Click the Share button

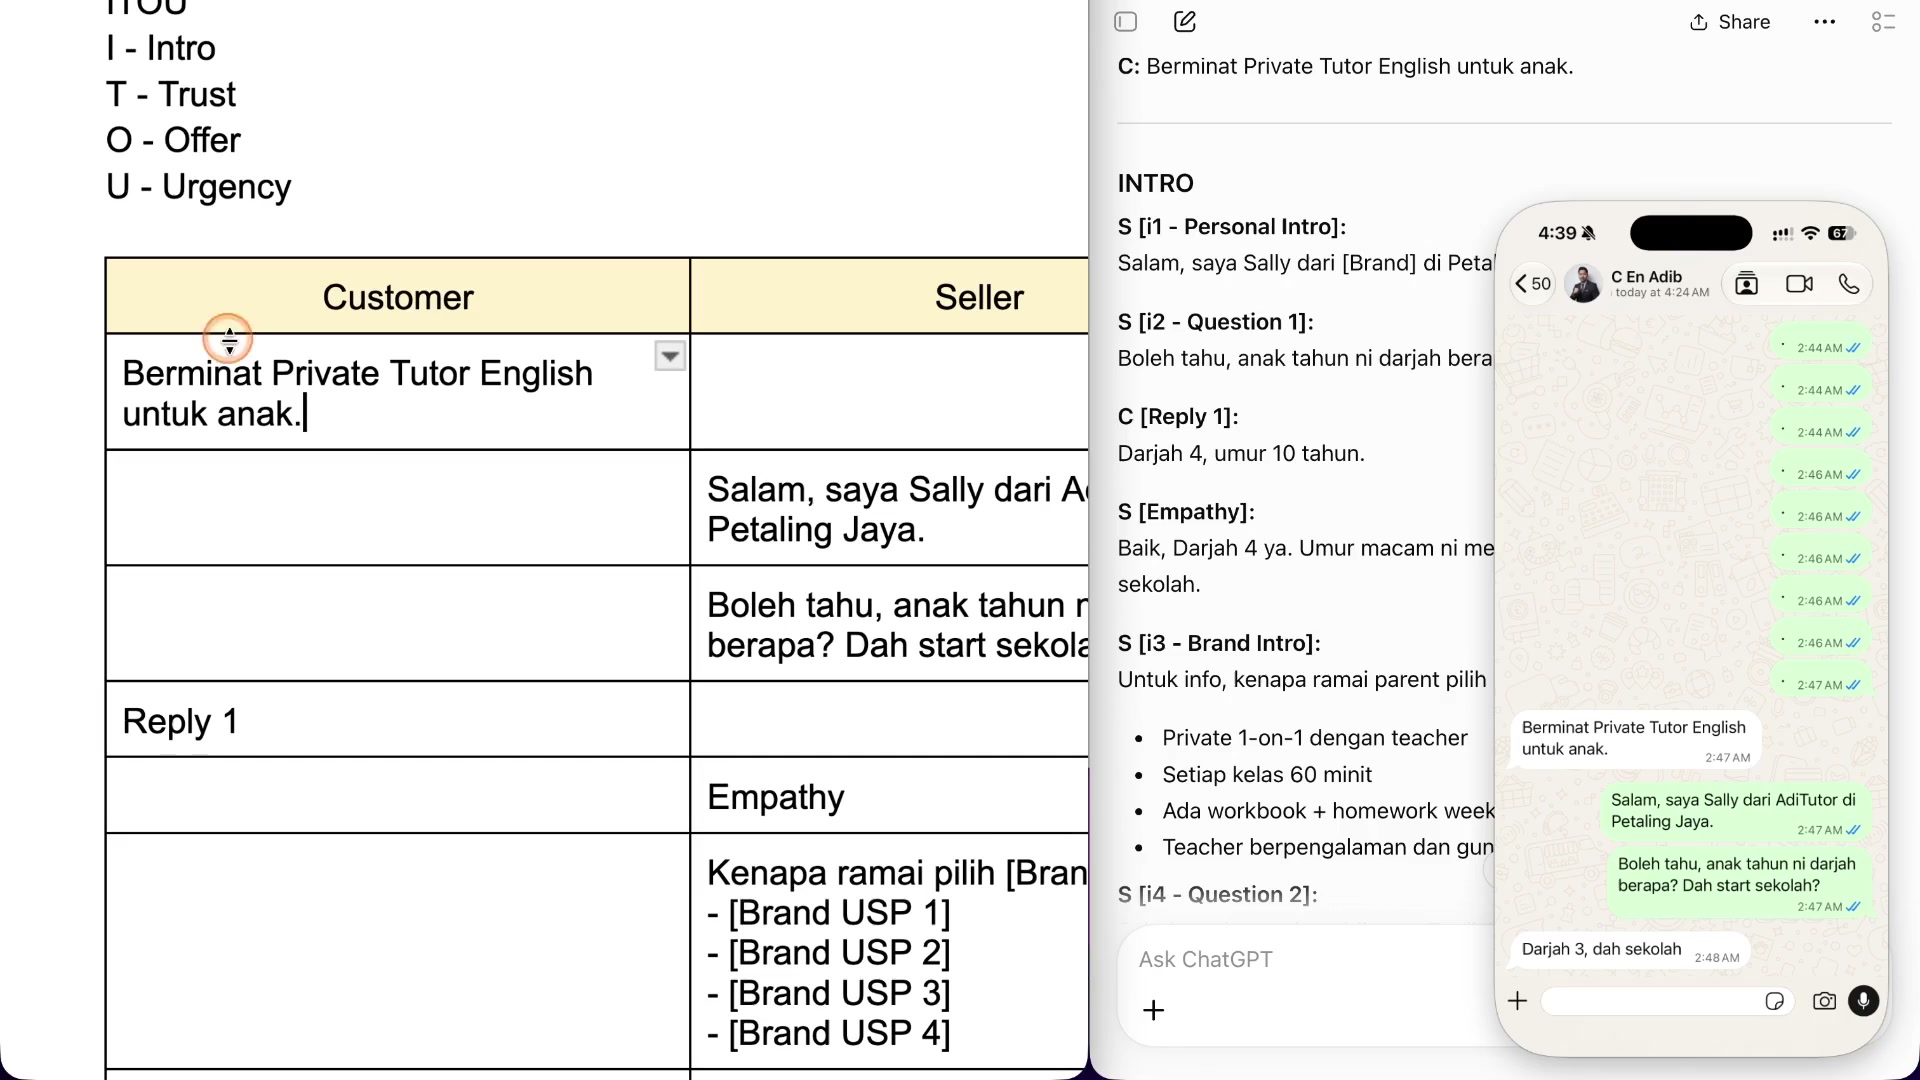click(1730, 22)
